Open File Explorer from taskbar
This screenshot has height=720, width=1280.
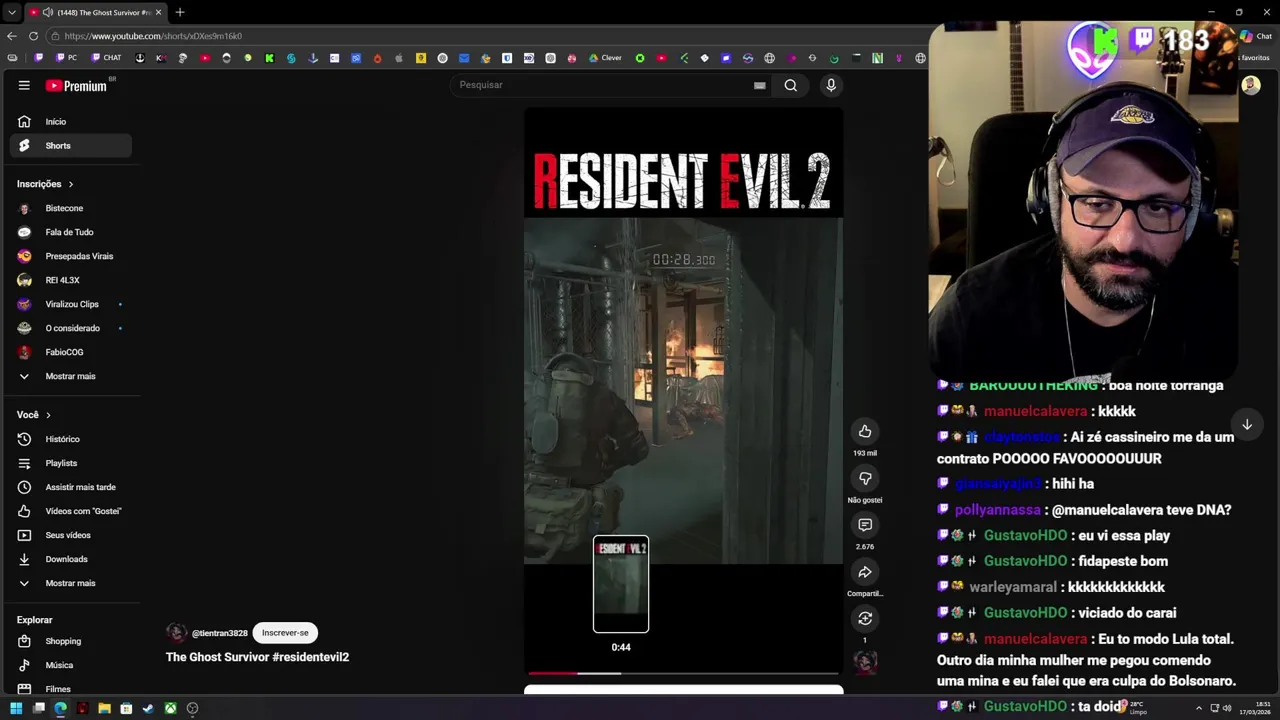click(x=104, y=708)
